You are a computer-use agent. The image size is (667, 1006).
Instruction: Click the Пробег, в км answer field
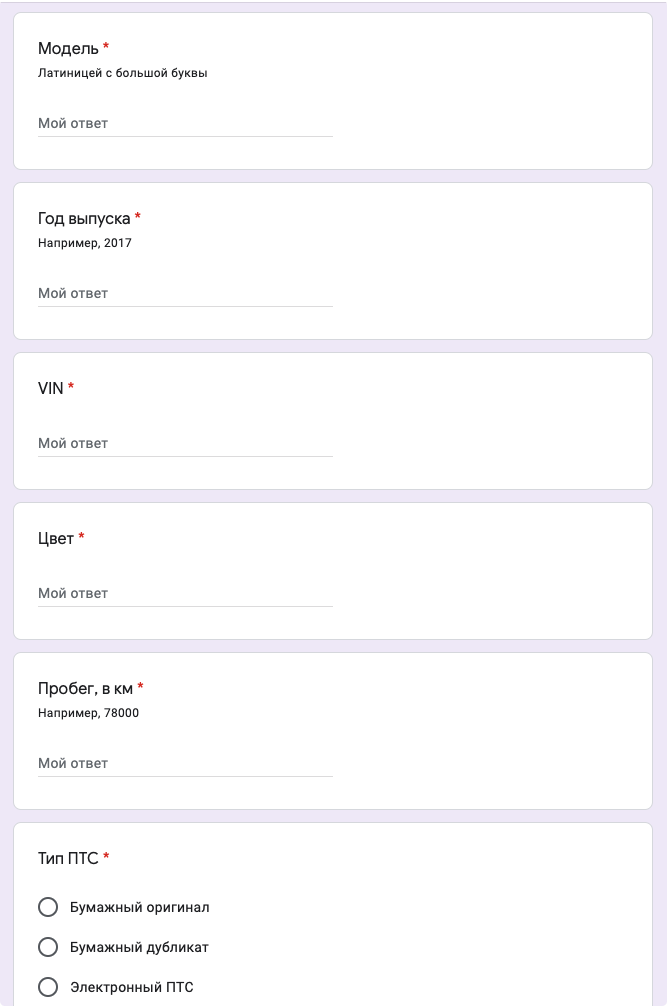pyautogui.click(x=185, y=763)
